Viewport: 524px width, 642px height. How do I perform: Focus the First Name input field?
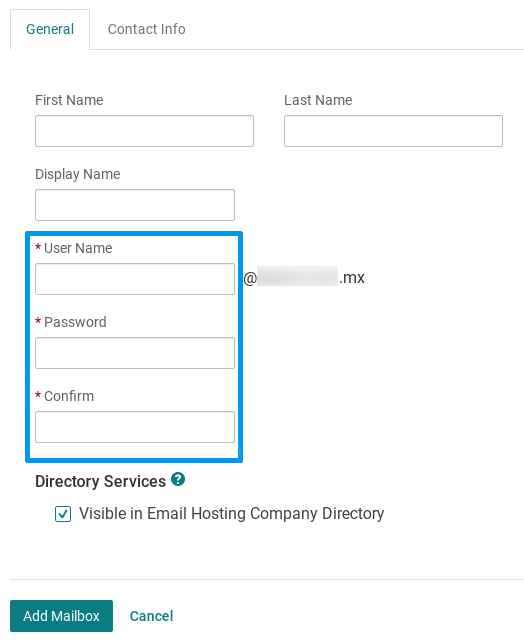click(x=145, y=131)
